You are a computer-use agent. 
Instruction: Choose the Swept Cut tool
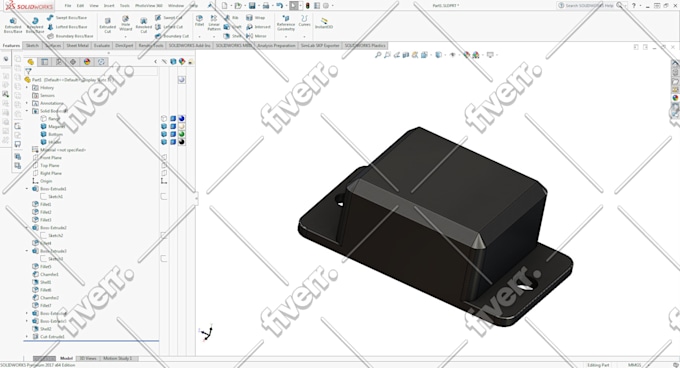pos(169,18)
